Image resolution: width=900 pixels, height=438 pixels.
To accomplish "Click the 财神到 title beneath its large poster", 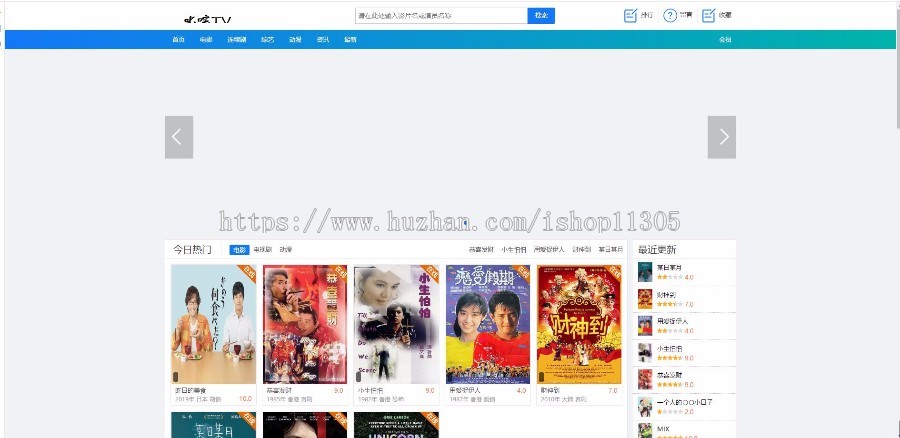I will click(x=550, y=390).
